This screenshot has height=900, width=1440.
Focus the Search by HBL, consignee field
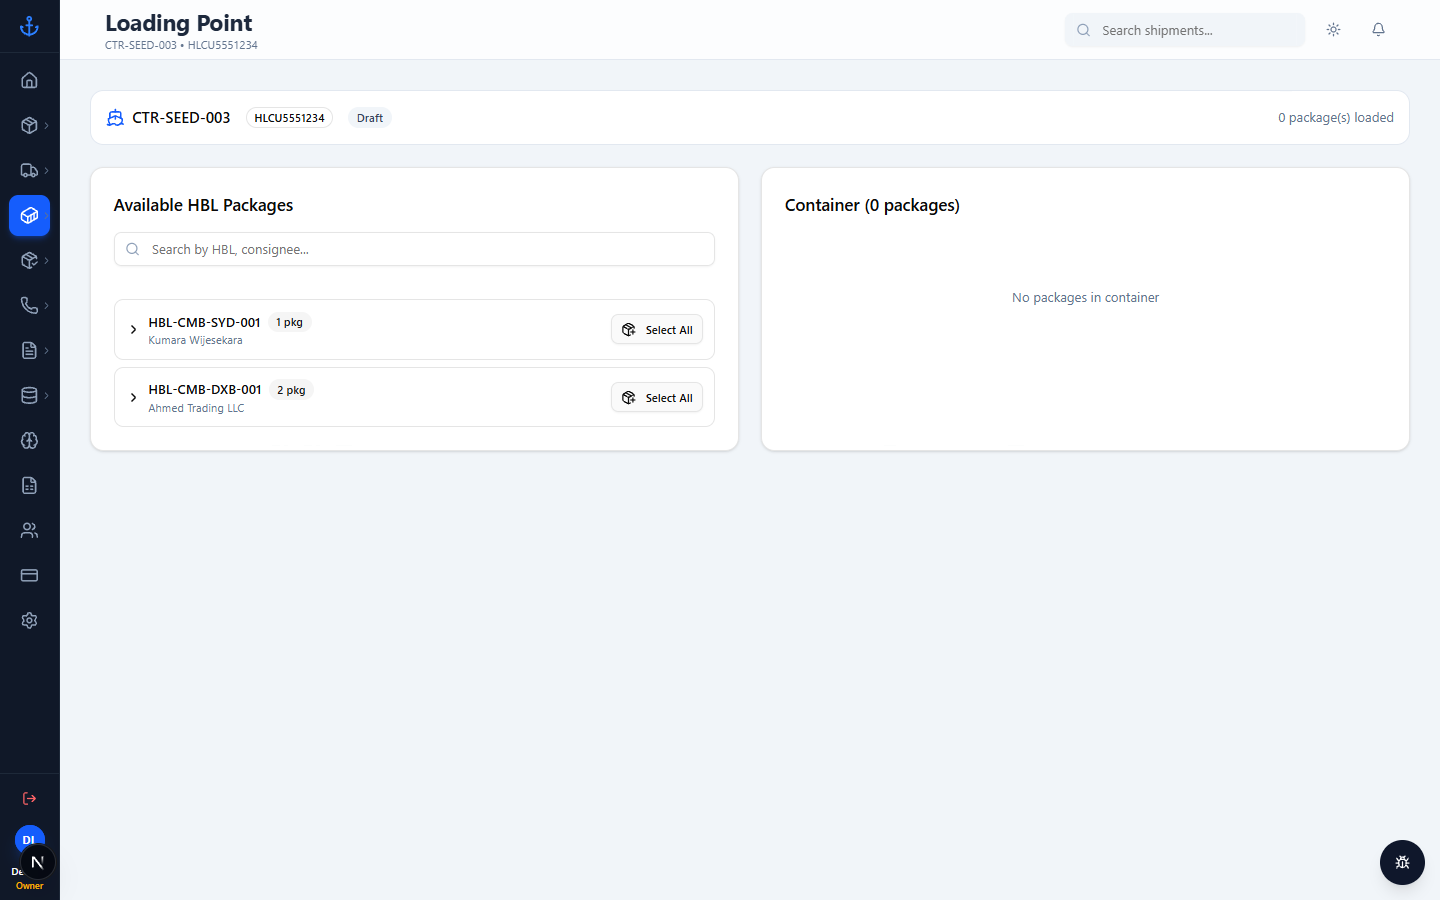[x=414, y=249]
